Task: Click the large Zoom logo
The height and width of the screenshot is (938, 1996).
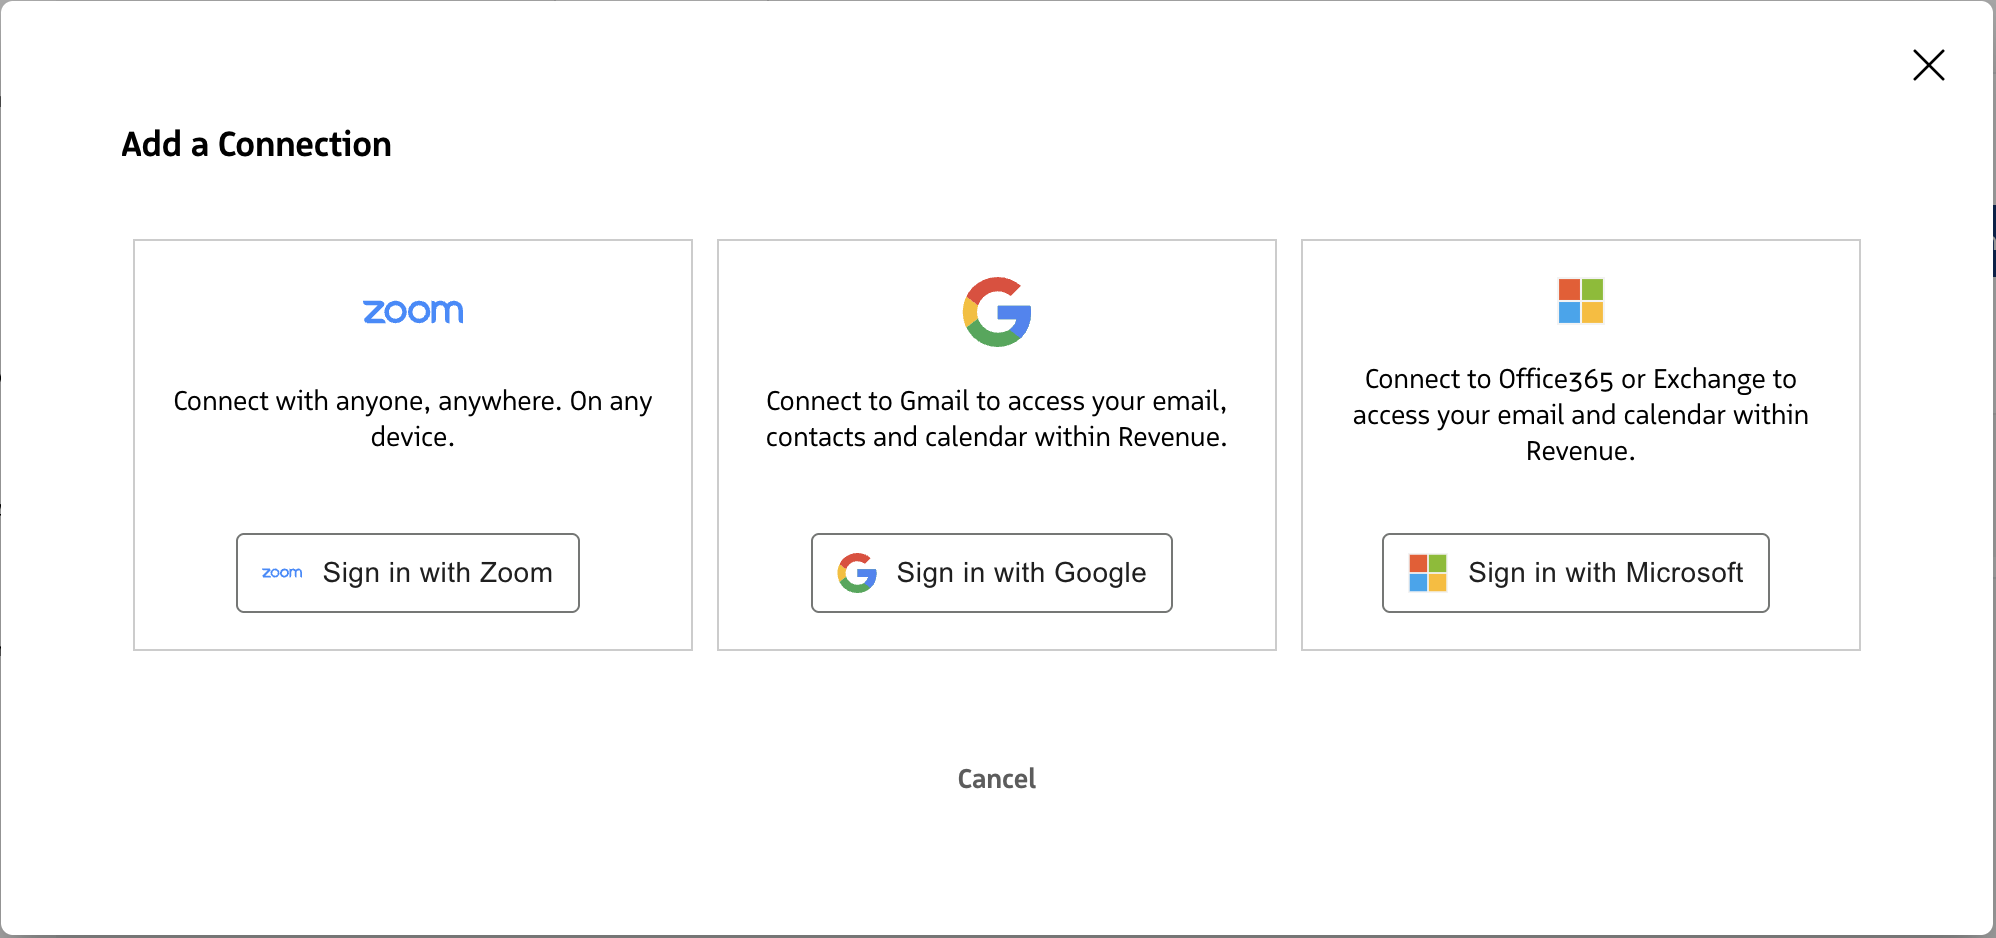Action: [413, 312]
